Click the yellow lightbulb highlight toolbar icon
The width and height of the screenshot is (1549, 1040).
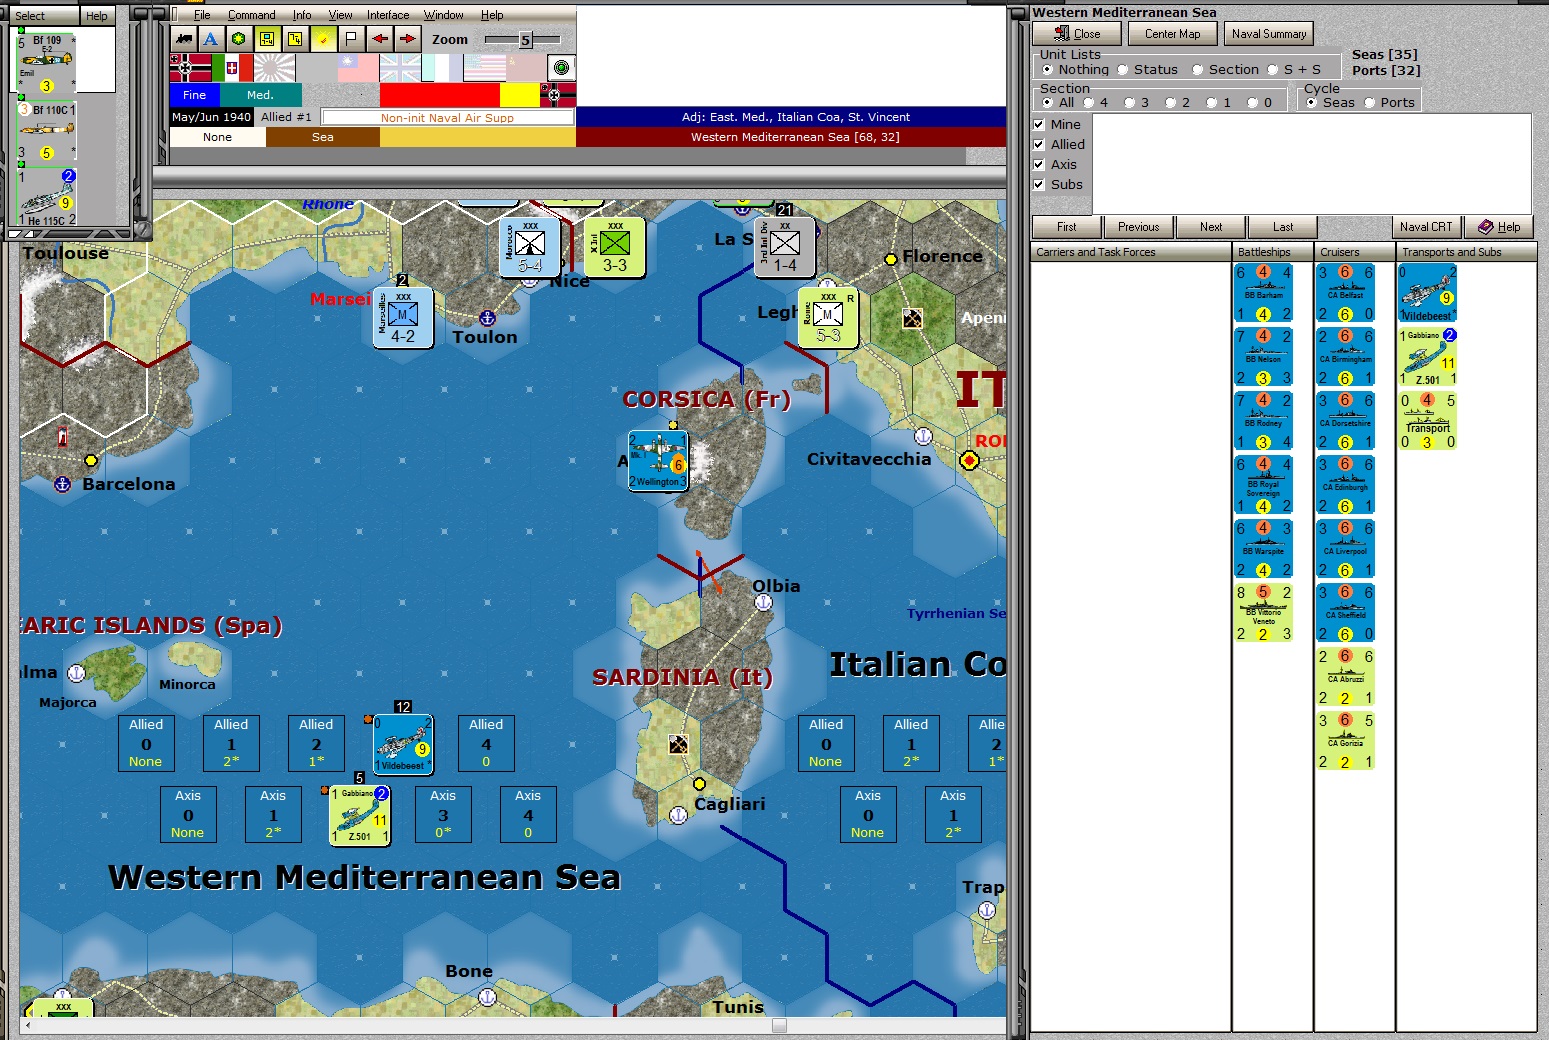point(323,39)
